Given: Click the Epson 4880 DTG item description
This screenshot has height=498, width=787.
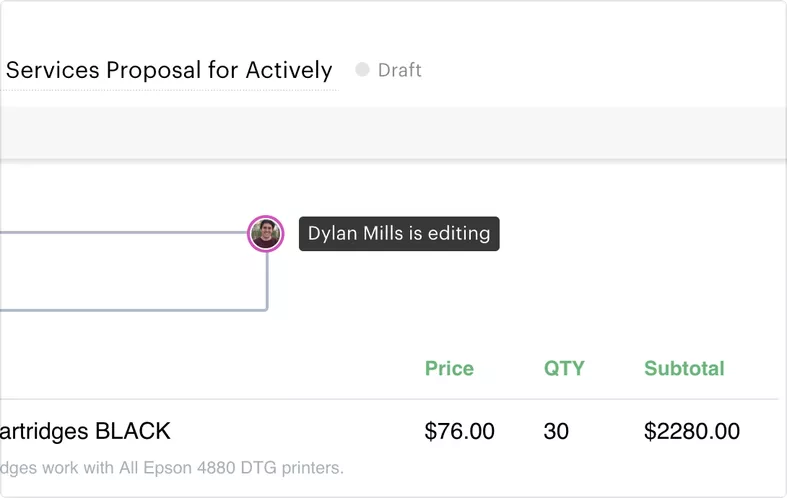Looking at the screenshot, I should pyautogui.click(x=171, y=467).
